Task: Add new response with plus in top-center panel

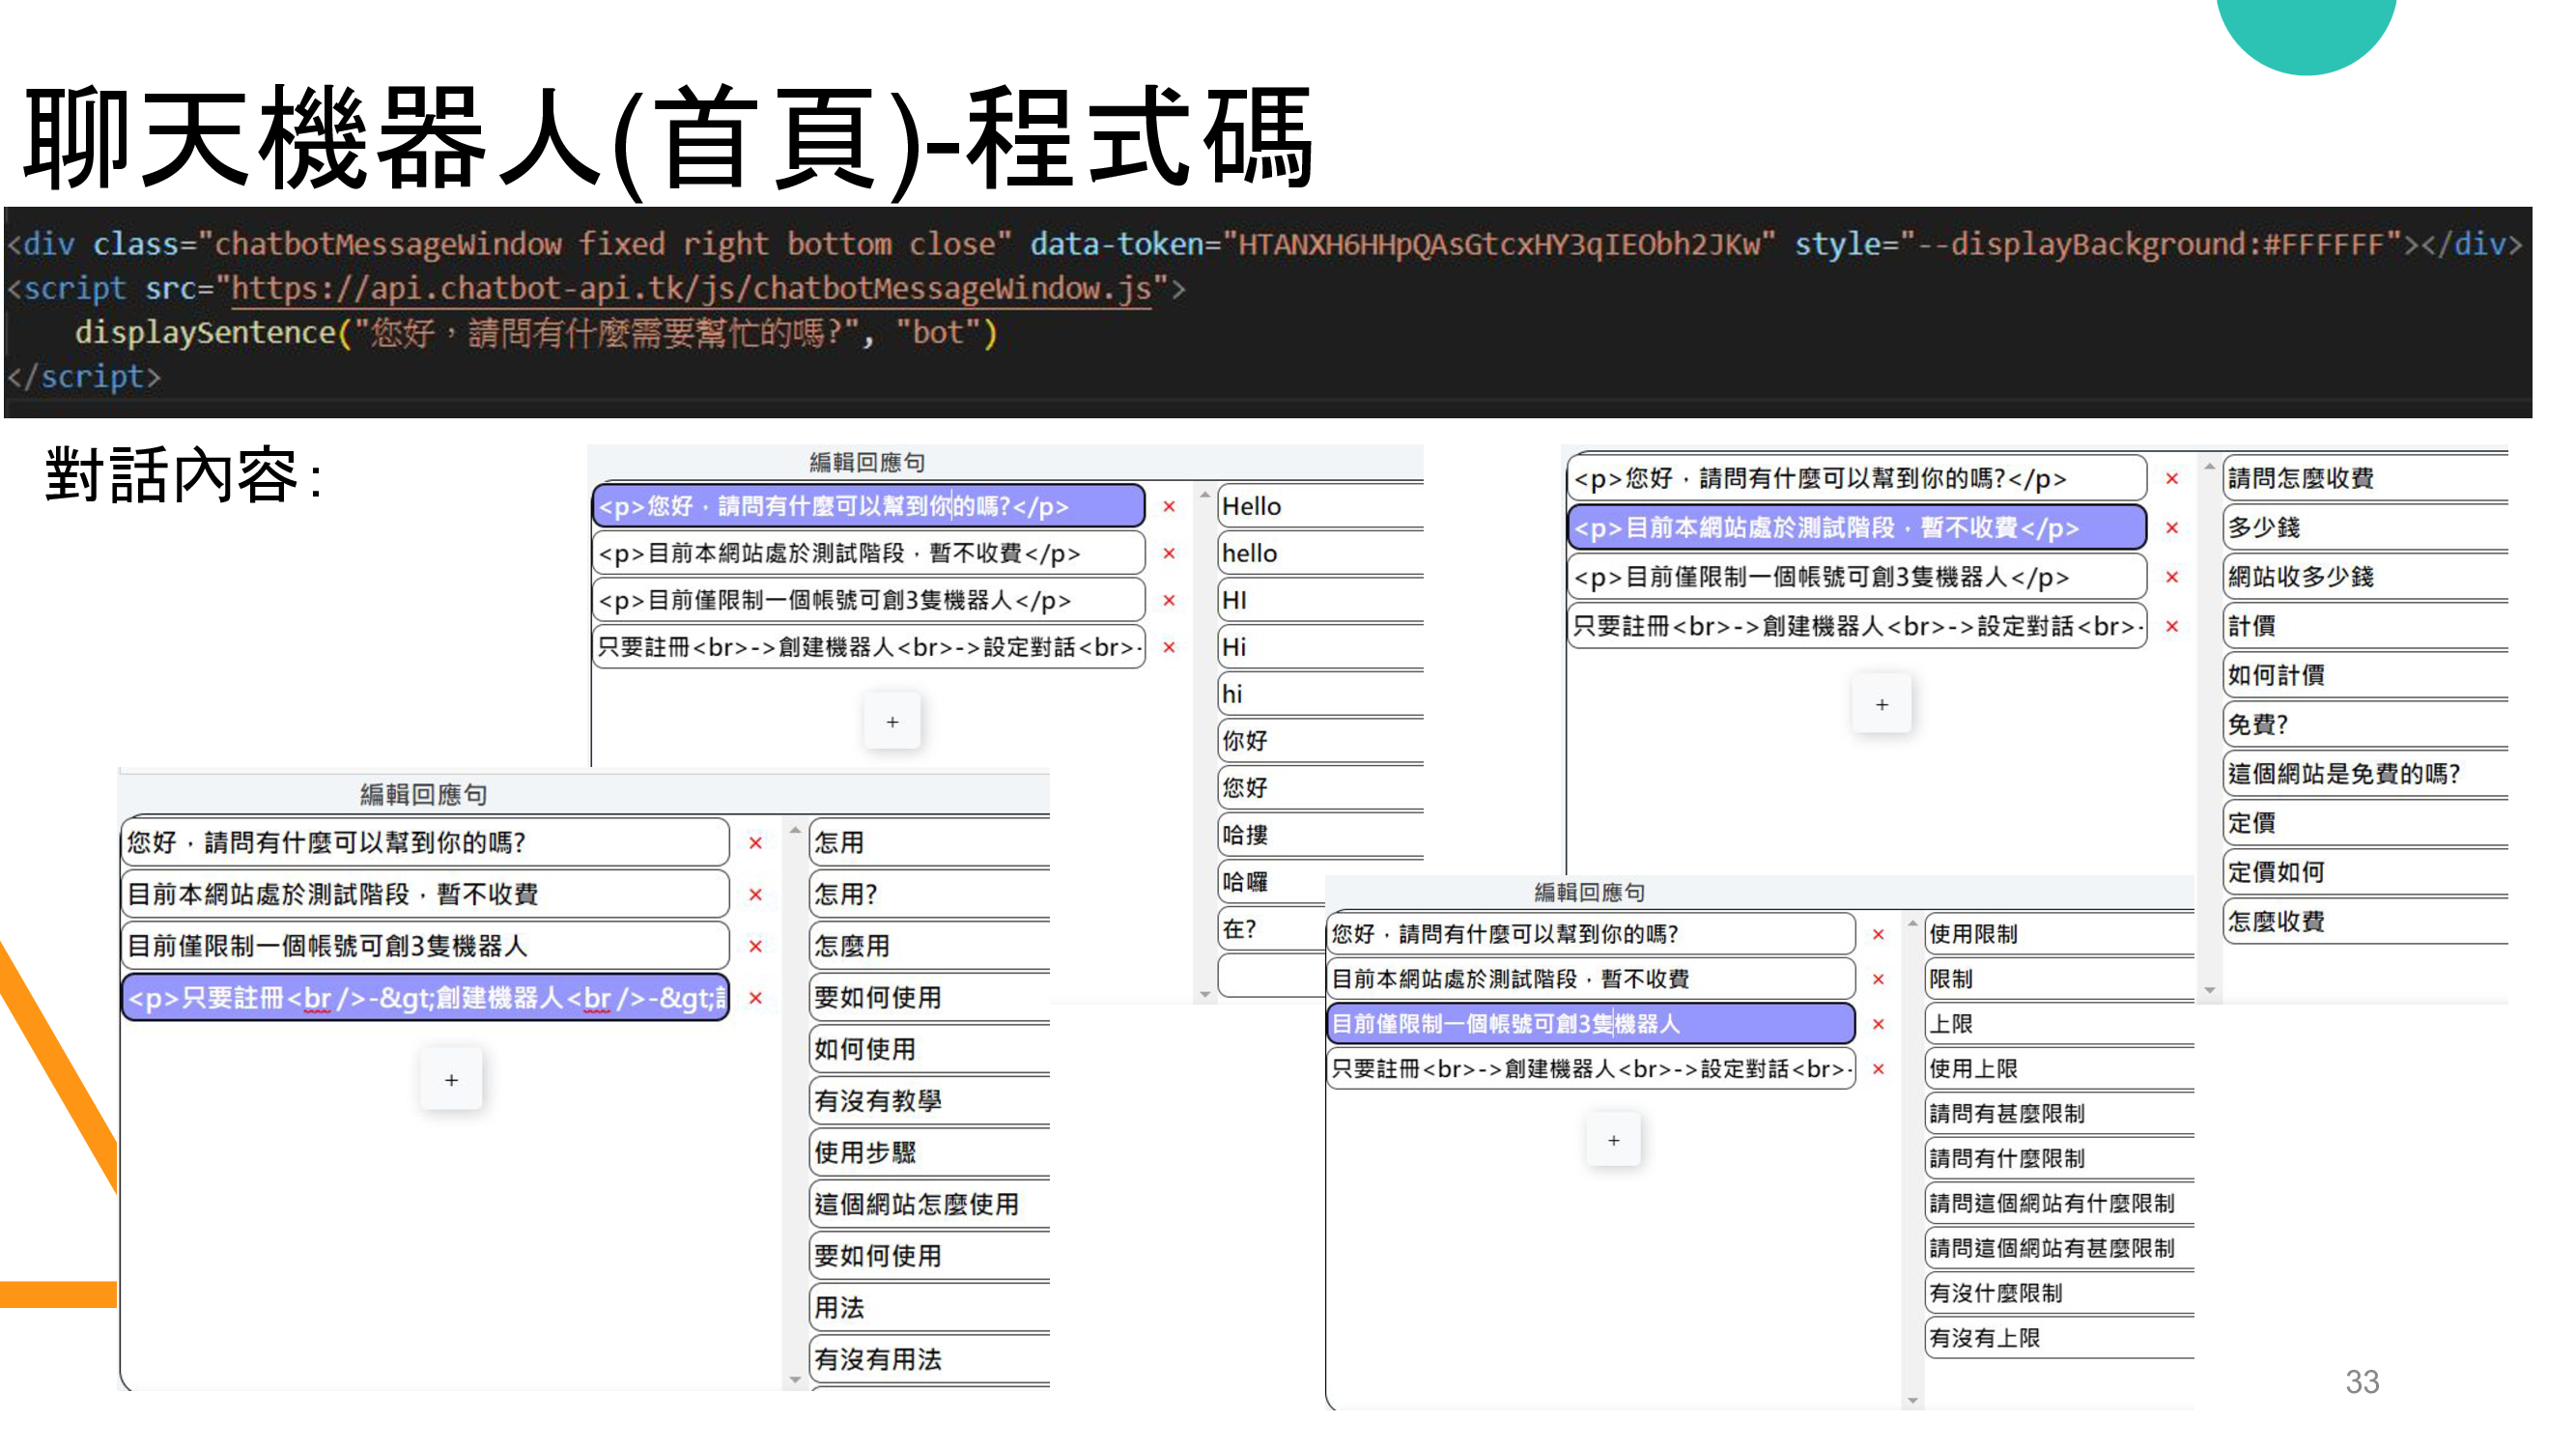Action: tap(892, 722)
